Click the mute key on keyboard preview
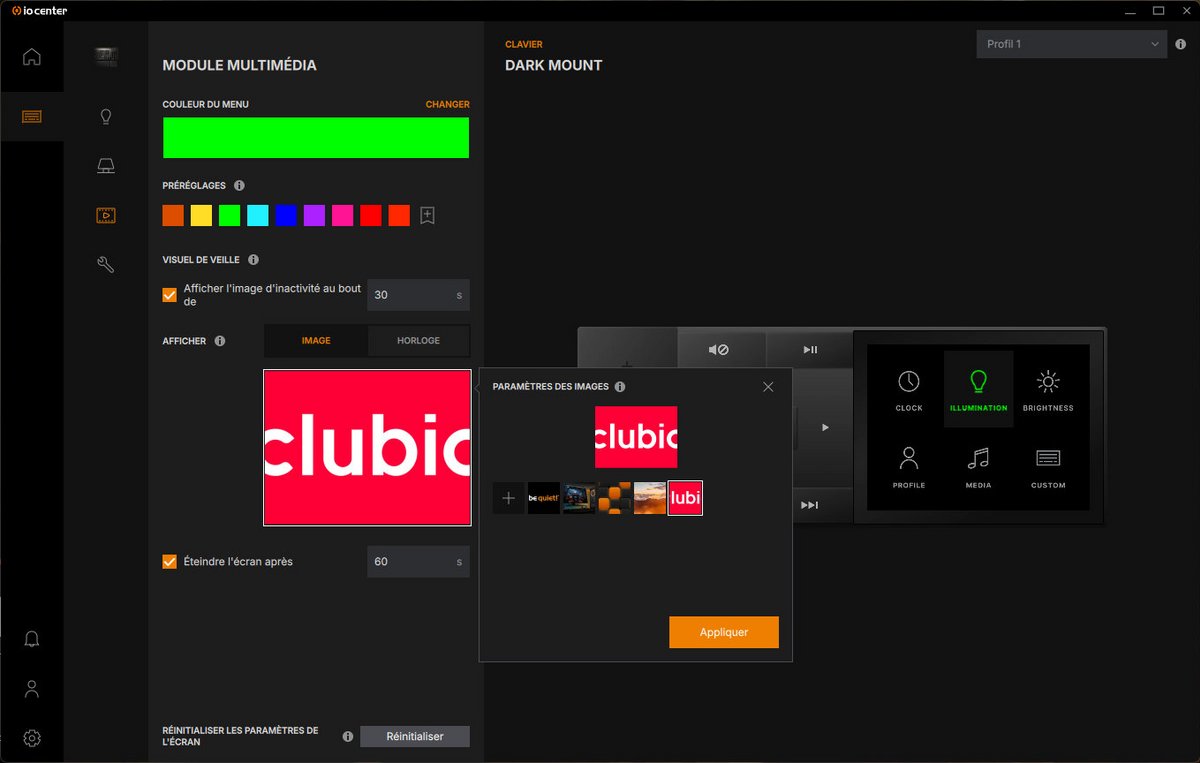 pos(719,350)
